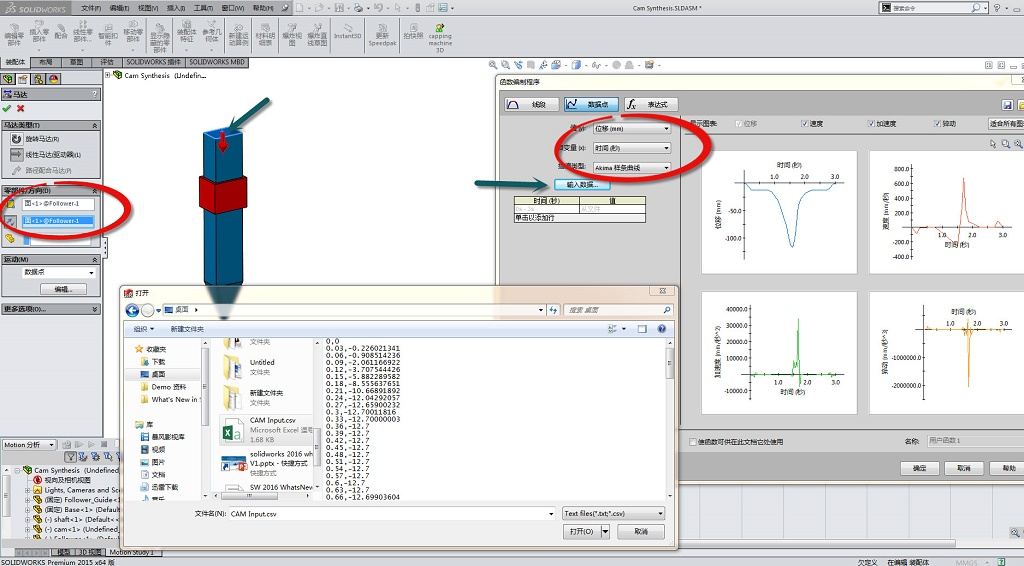Open the 工具 Tools menu
Image resolution: width=1024 pixels, height=566 pixels.
coord(203,7)
